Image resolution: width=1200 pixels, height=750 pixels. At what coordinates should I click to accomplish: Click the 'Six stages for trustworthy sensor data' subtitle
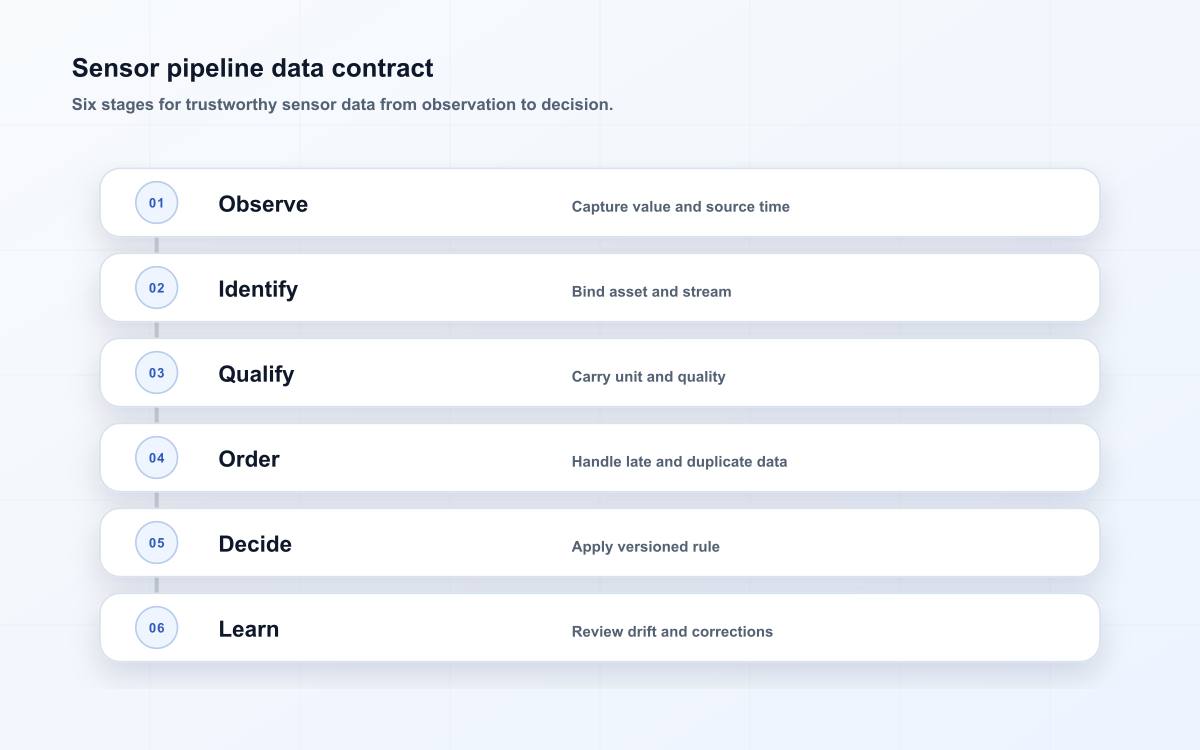[x=342, y=104]
